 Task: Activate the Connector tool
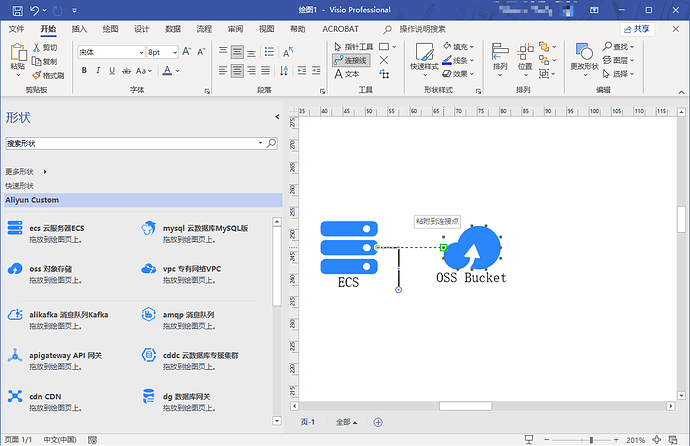[351, 60]
